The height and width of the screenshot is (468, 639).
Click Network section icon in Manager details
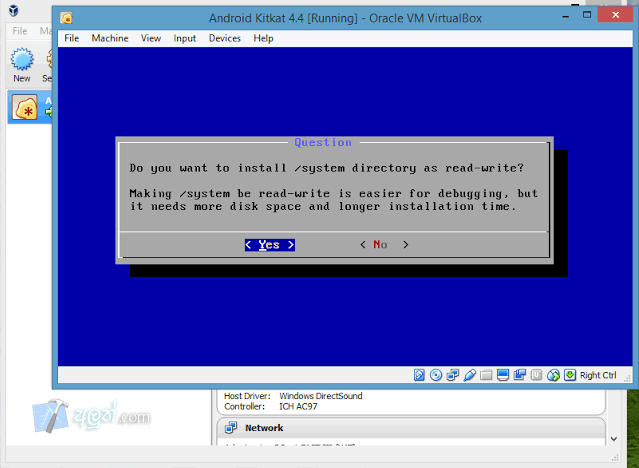pos(231,428)
